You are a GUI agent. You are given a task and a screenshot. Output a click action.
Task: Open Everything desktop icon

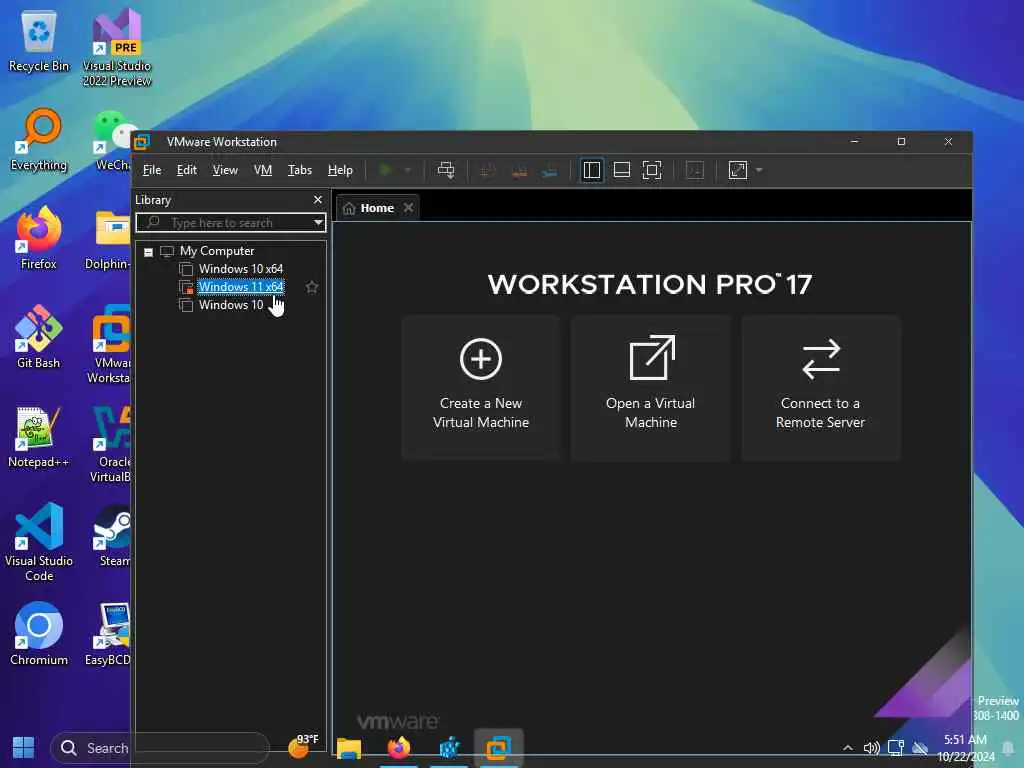pos(39,140)
